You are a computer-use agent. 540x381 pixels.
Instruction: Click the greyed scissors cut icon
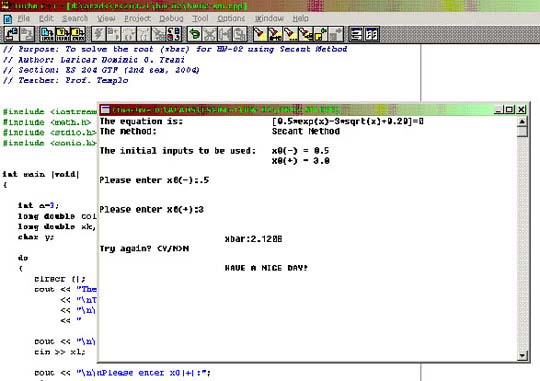click(x=209, y=34)
